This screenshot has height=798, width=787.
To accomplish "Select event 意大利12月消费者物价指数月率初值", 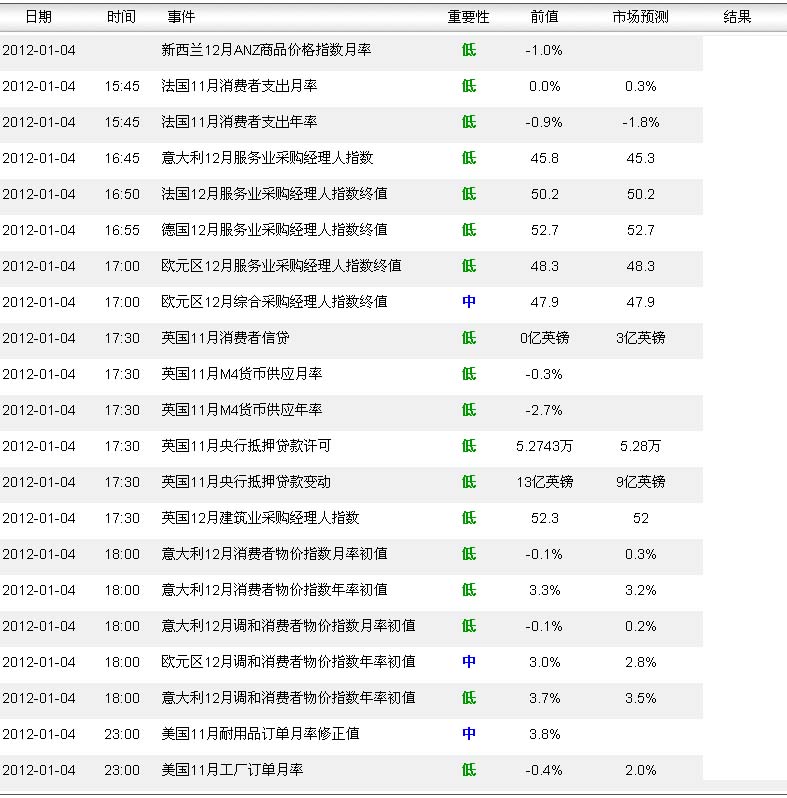I will pyautogui.click(x=274, y=554).
